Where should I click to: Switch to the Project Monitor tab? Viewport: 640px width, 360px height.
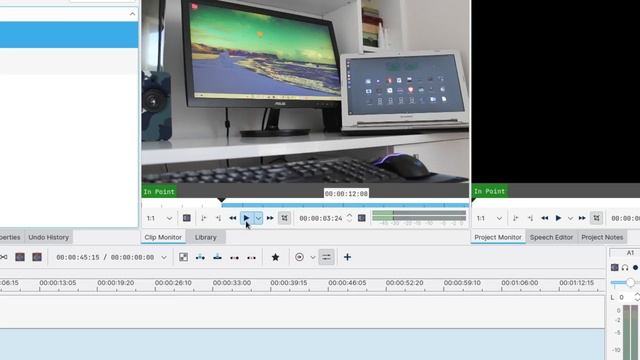(x=498, y=237)
